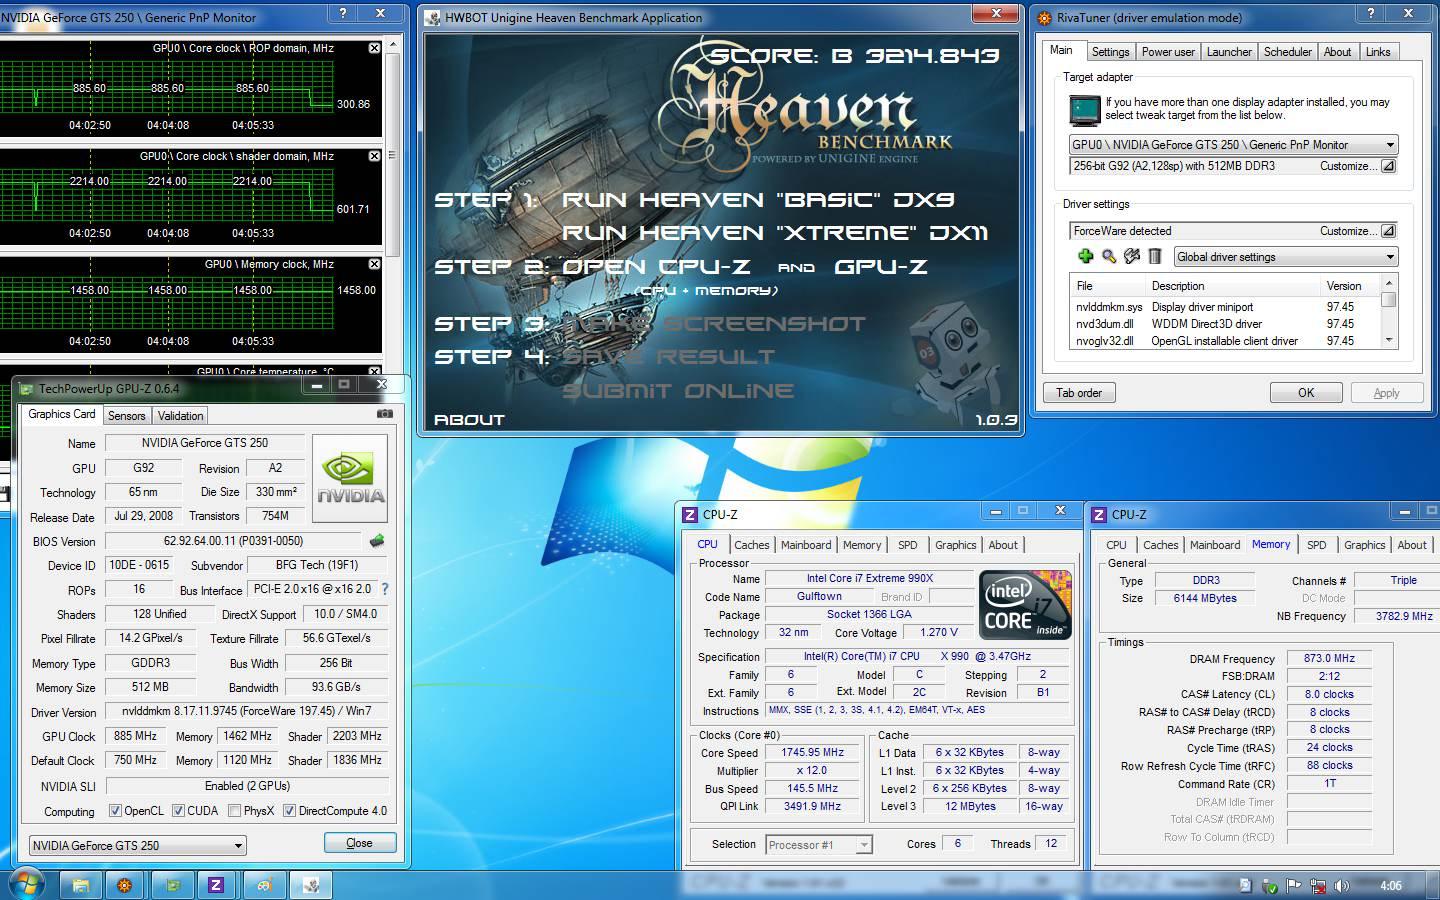Open the GeForce GTS 250 selector in GPU-Z
This screenshot has height=900, width=1440.
[137, 845]
